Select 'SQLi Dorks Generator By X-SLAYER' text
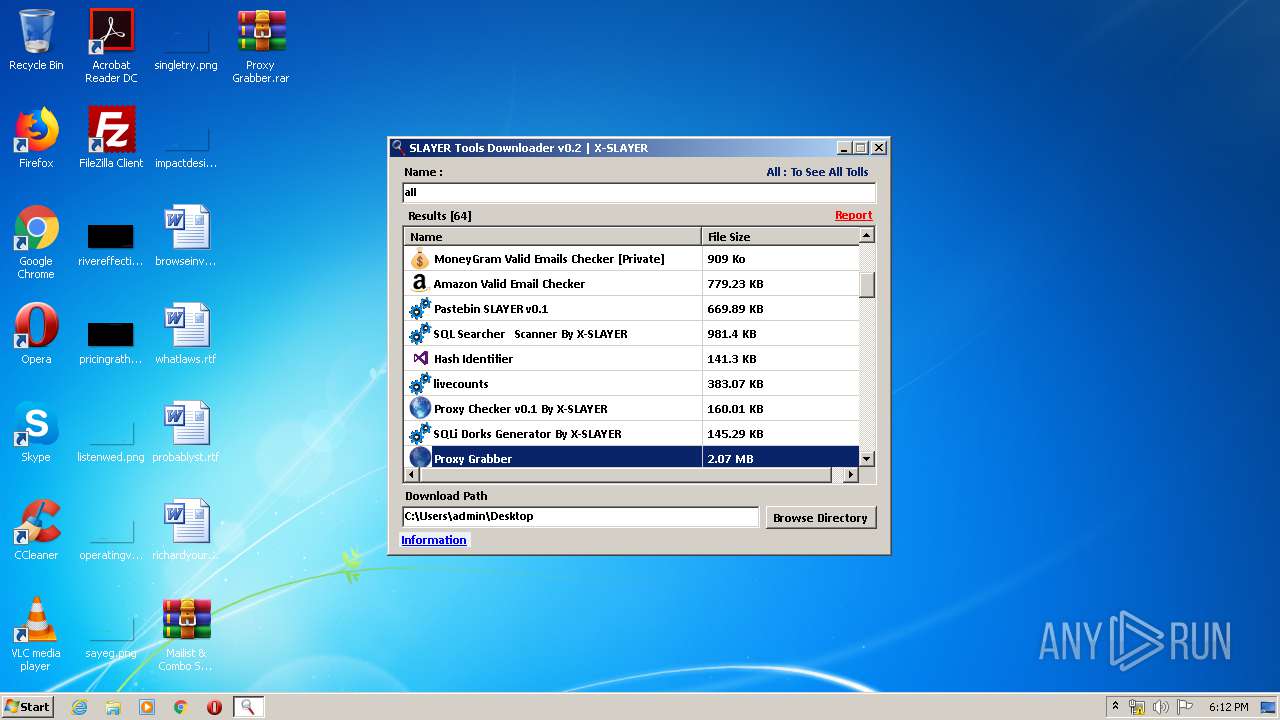The height and width of the screenshot is (720, 1280). [x=527, y=434]
